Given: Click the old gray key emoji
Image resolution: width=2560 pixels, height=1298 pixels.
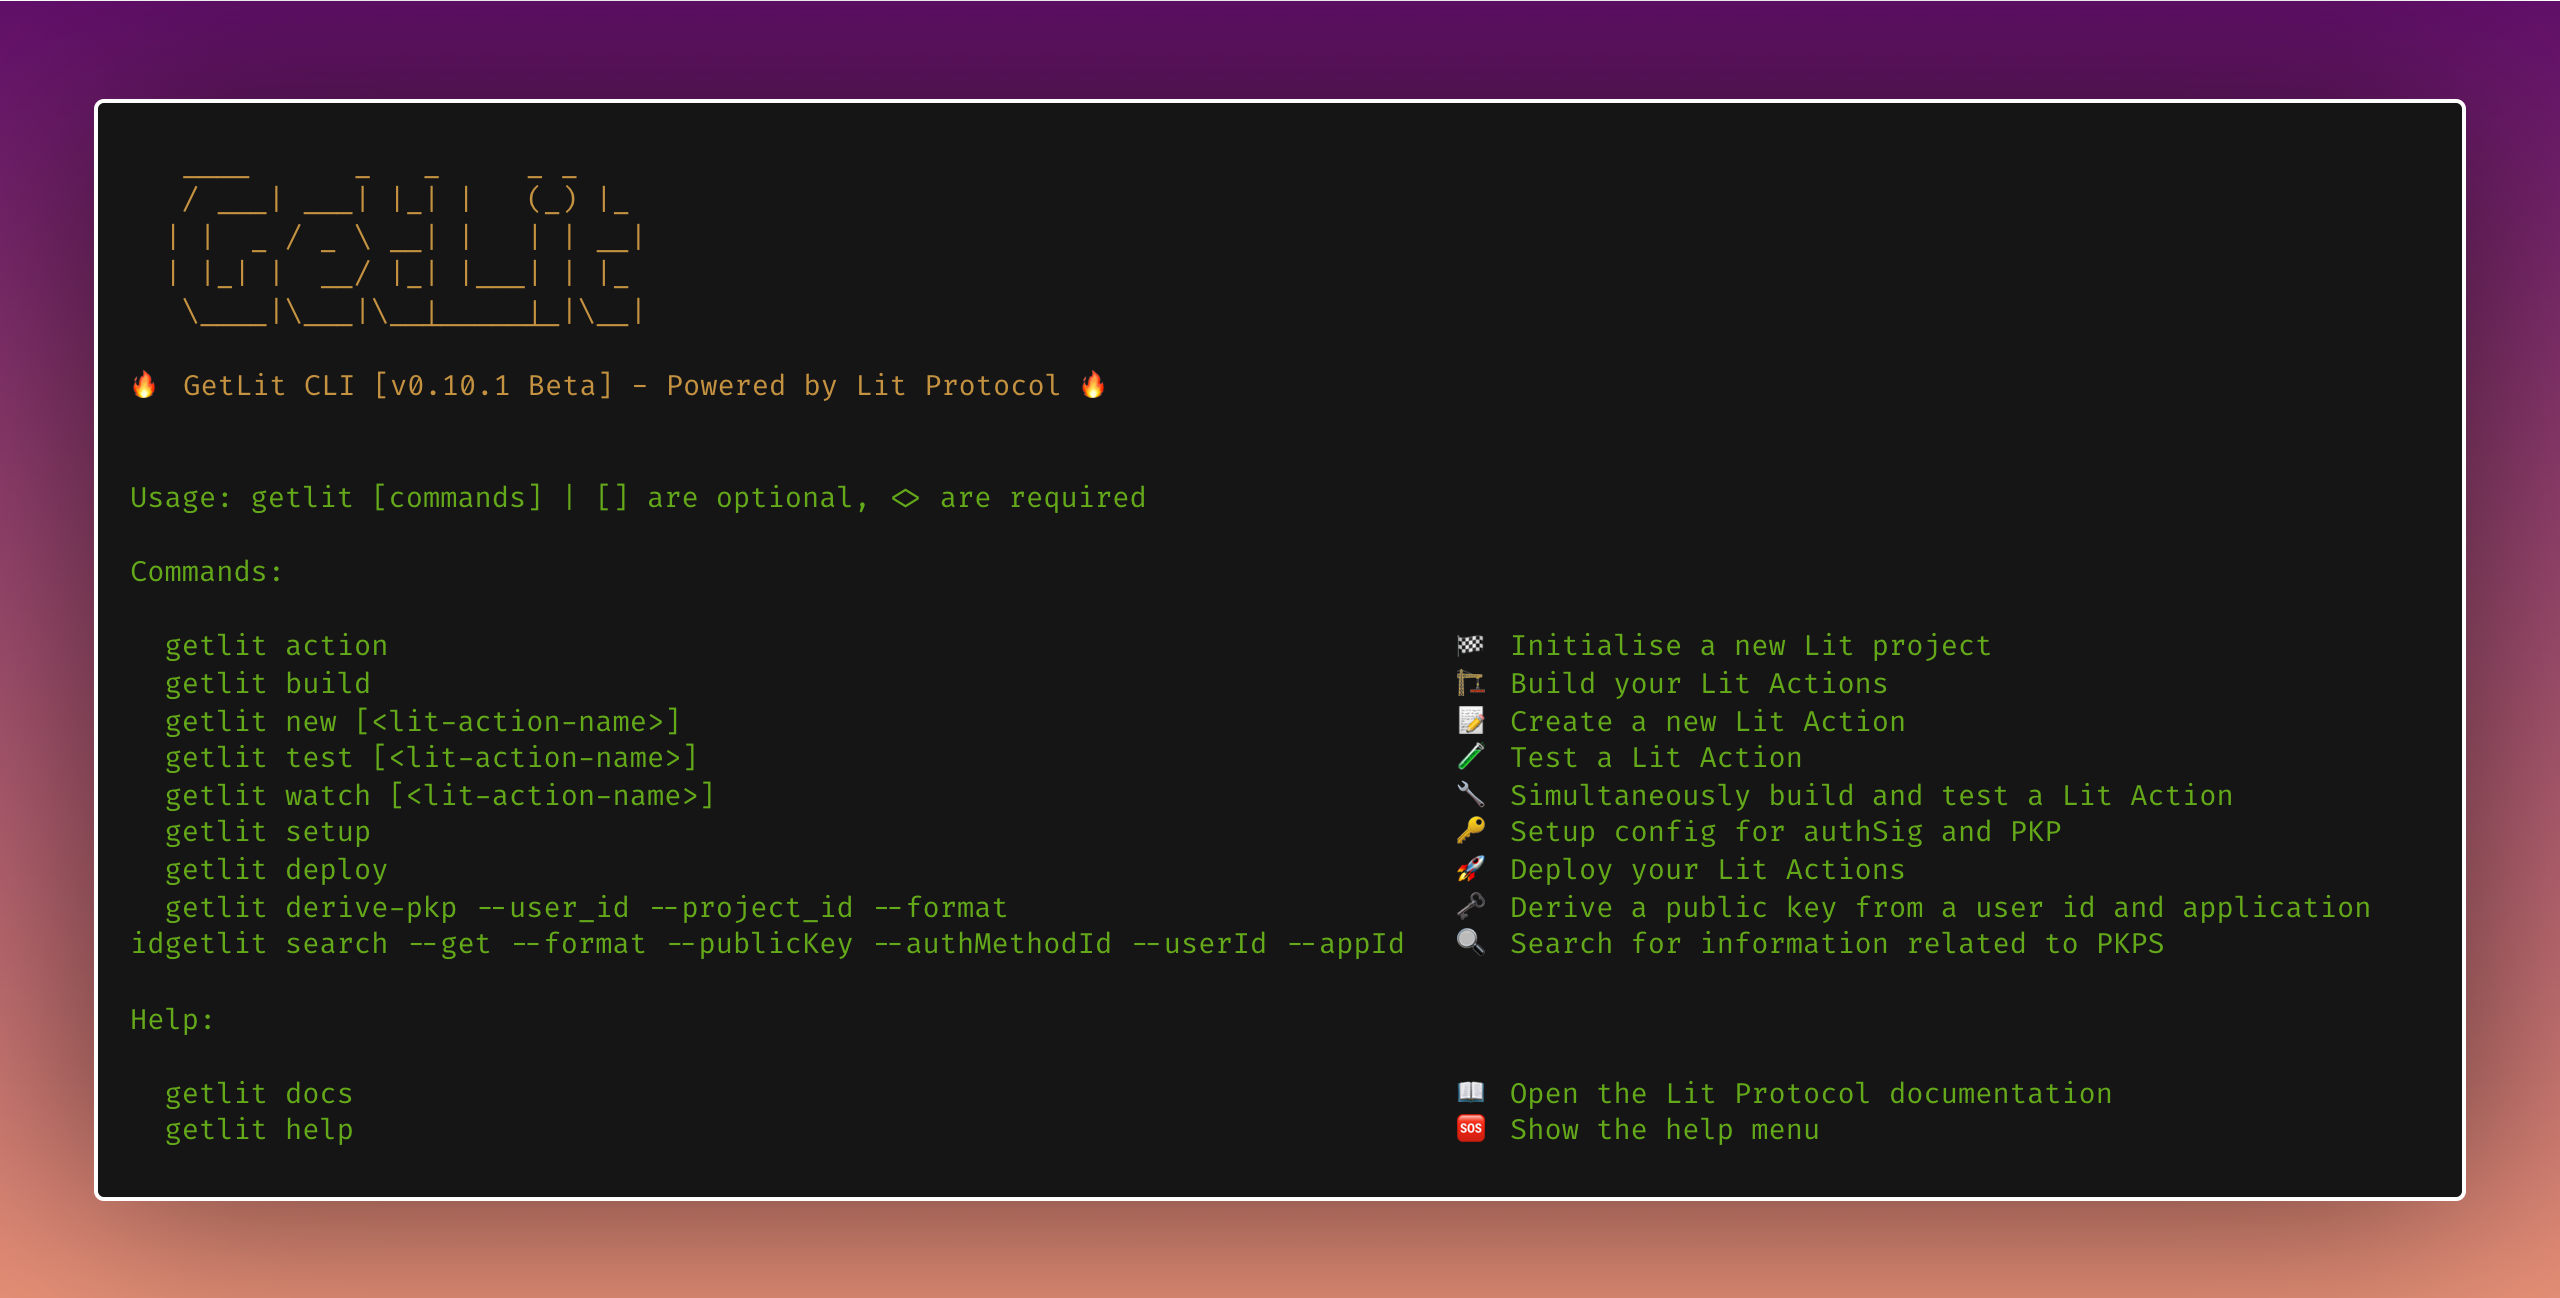Looking at the screenshot, I should click(x=1470, y=906).
